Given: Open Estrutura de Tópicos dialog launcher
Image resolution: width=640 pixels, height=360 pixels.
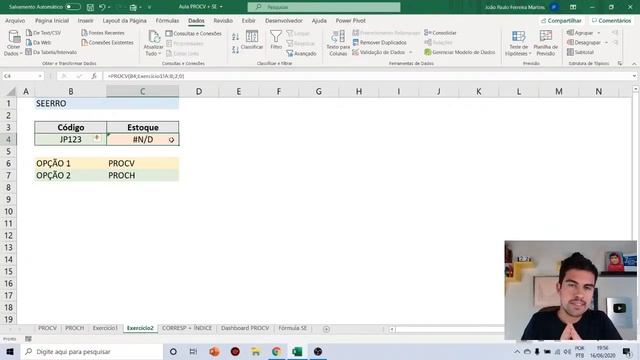Looking at the screenshot, I should click(620, 63).
